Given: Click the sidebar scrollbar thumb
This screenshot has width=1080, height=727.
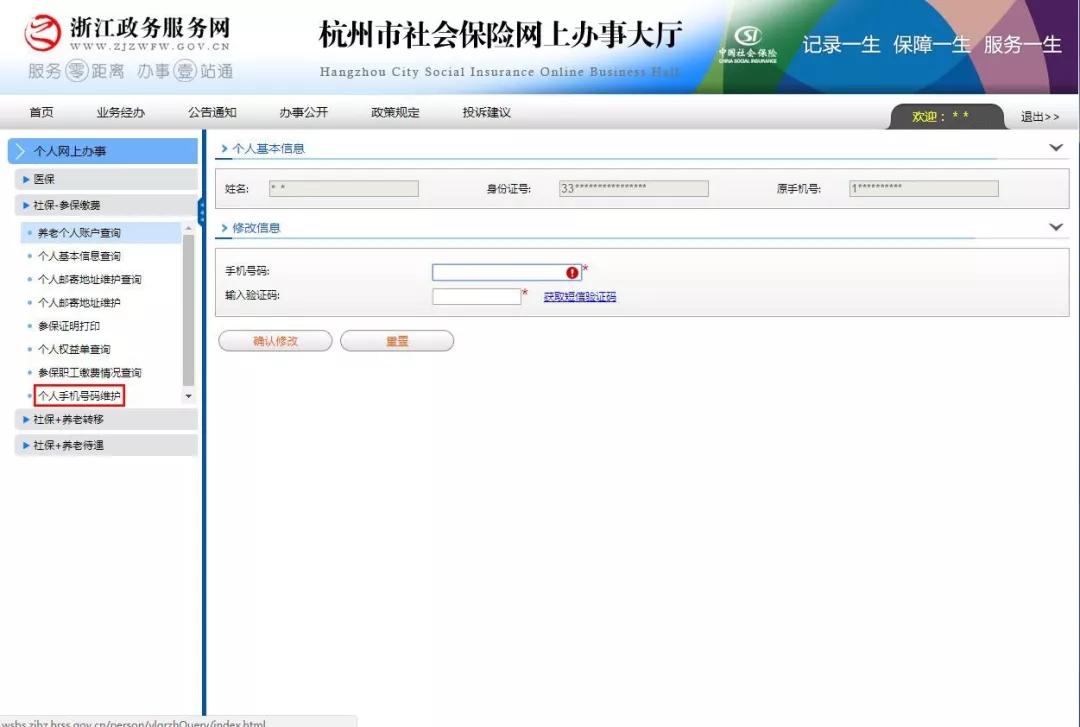Looking at the screenshot, I should [x=188, y=310].
